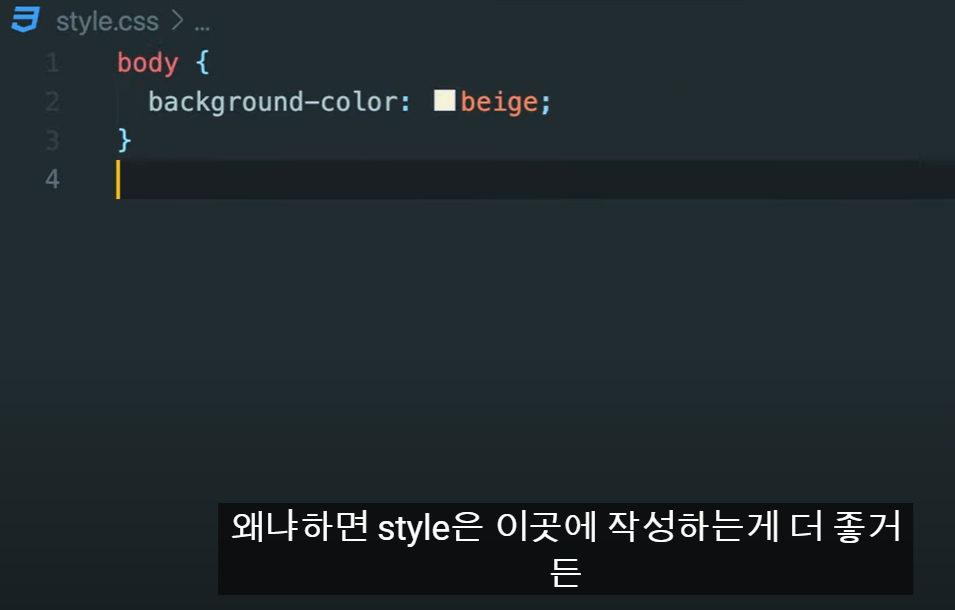The height and width of the screenshot is (610, 955).
Task: Click the opening curly brace after body
Action: (x=203, y=63)
